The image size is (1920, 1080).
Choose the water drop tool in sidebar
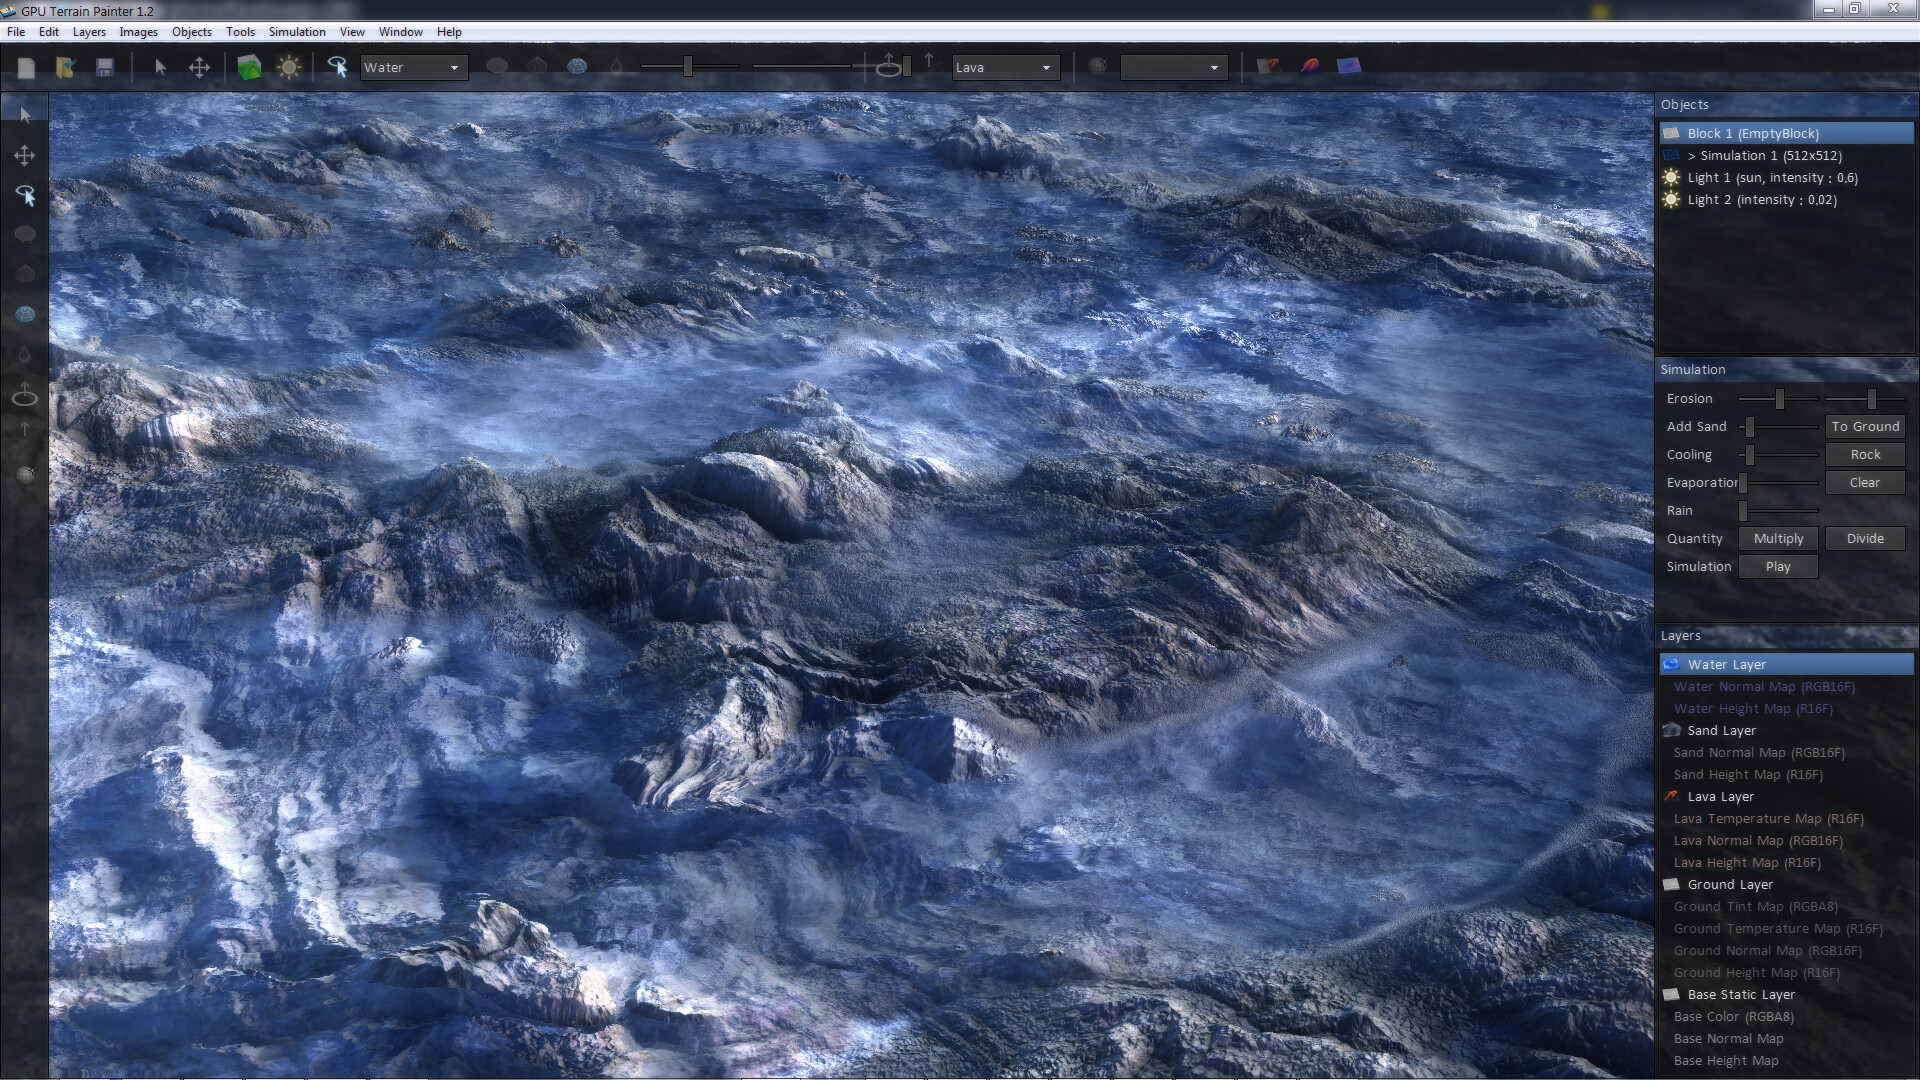pyautogui.click(x=24, y=353)
